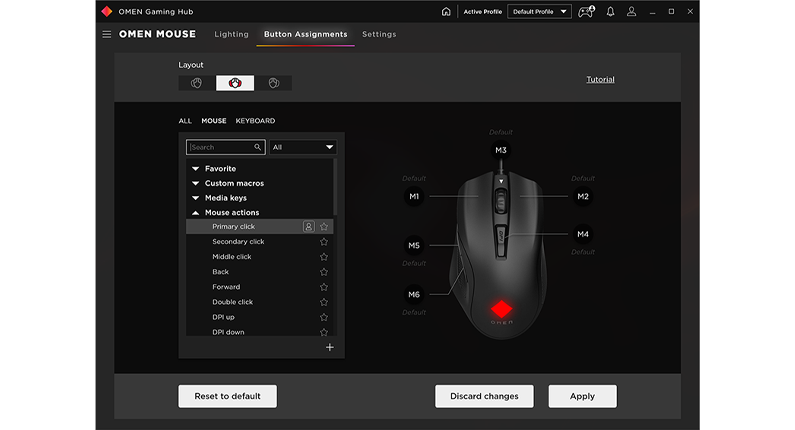Image resolution: width=795 pixels, height=430 pixels.
Task: Go to the OMEN home screen
Action: coord(446,12)
